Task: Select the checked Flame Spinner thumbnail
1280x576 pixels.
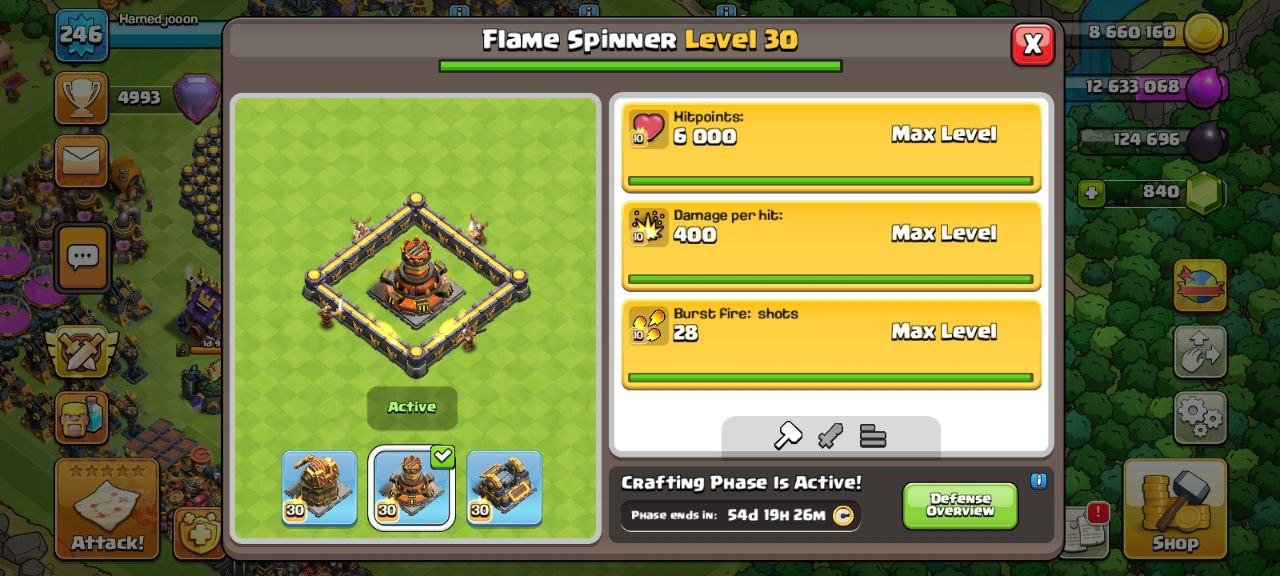Action: (412, 488)
